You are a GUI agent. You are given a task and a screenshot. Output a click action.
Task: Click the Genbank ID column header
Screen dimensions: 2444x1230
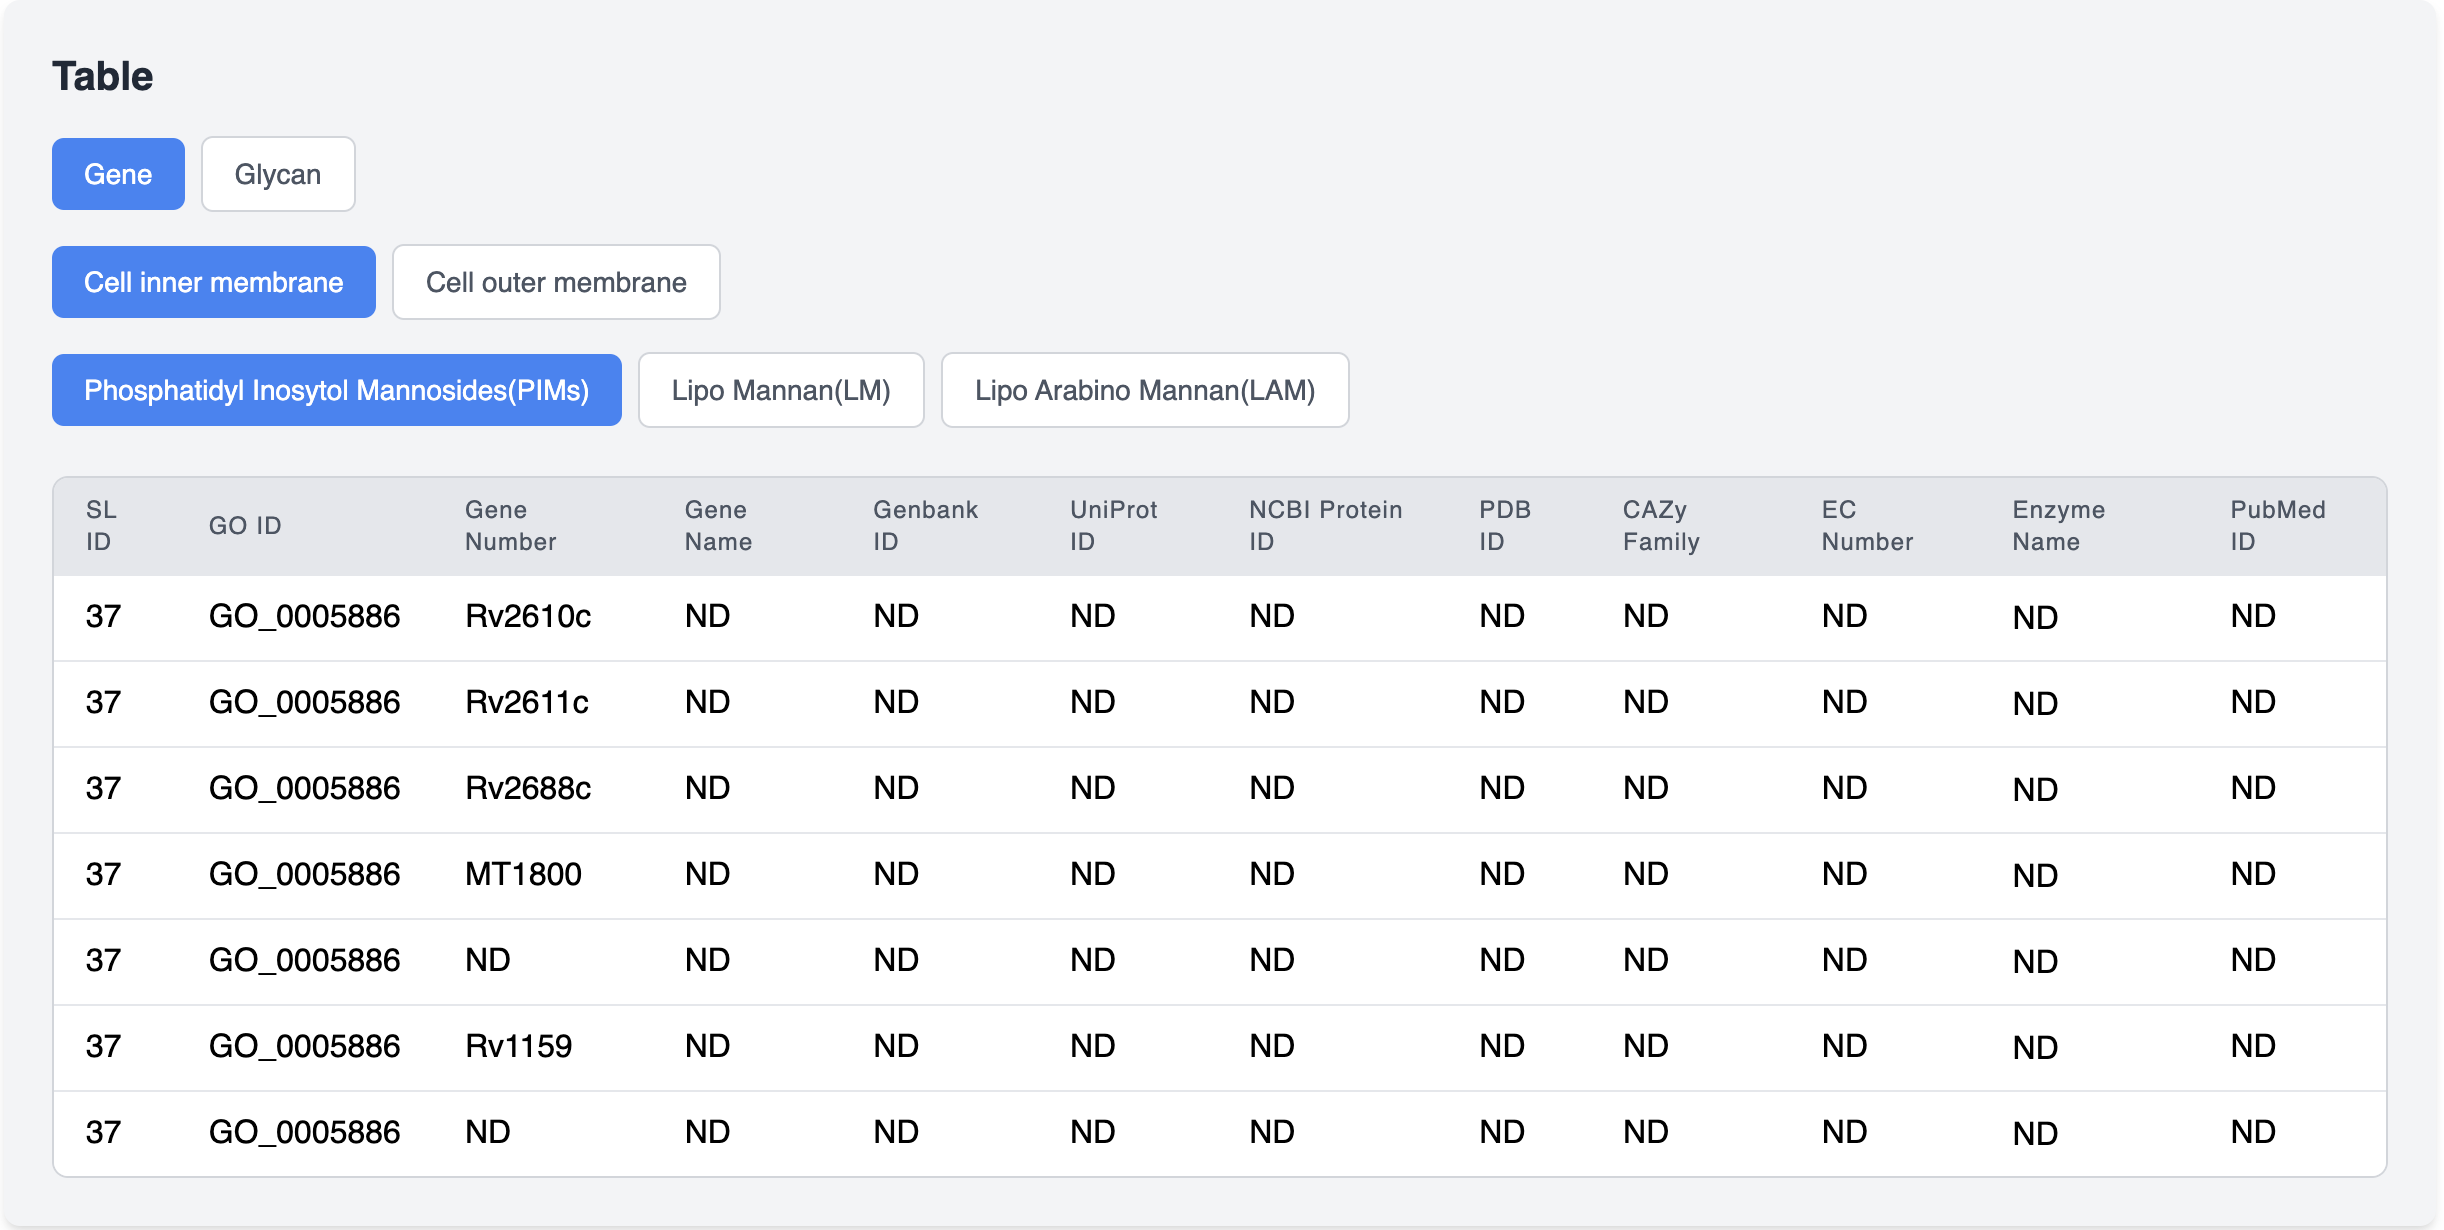click(925, 526)
